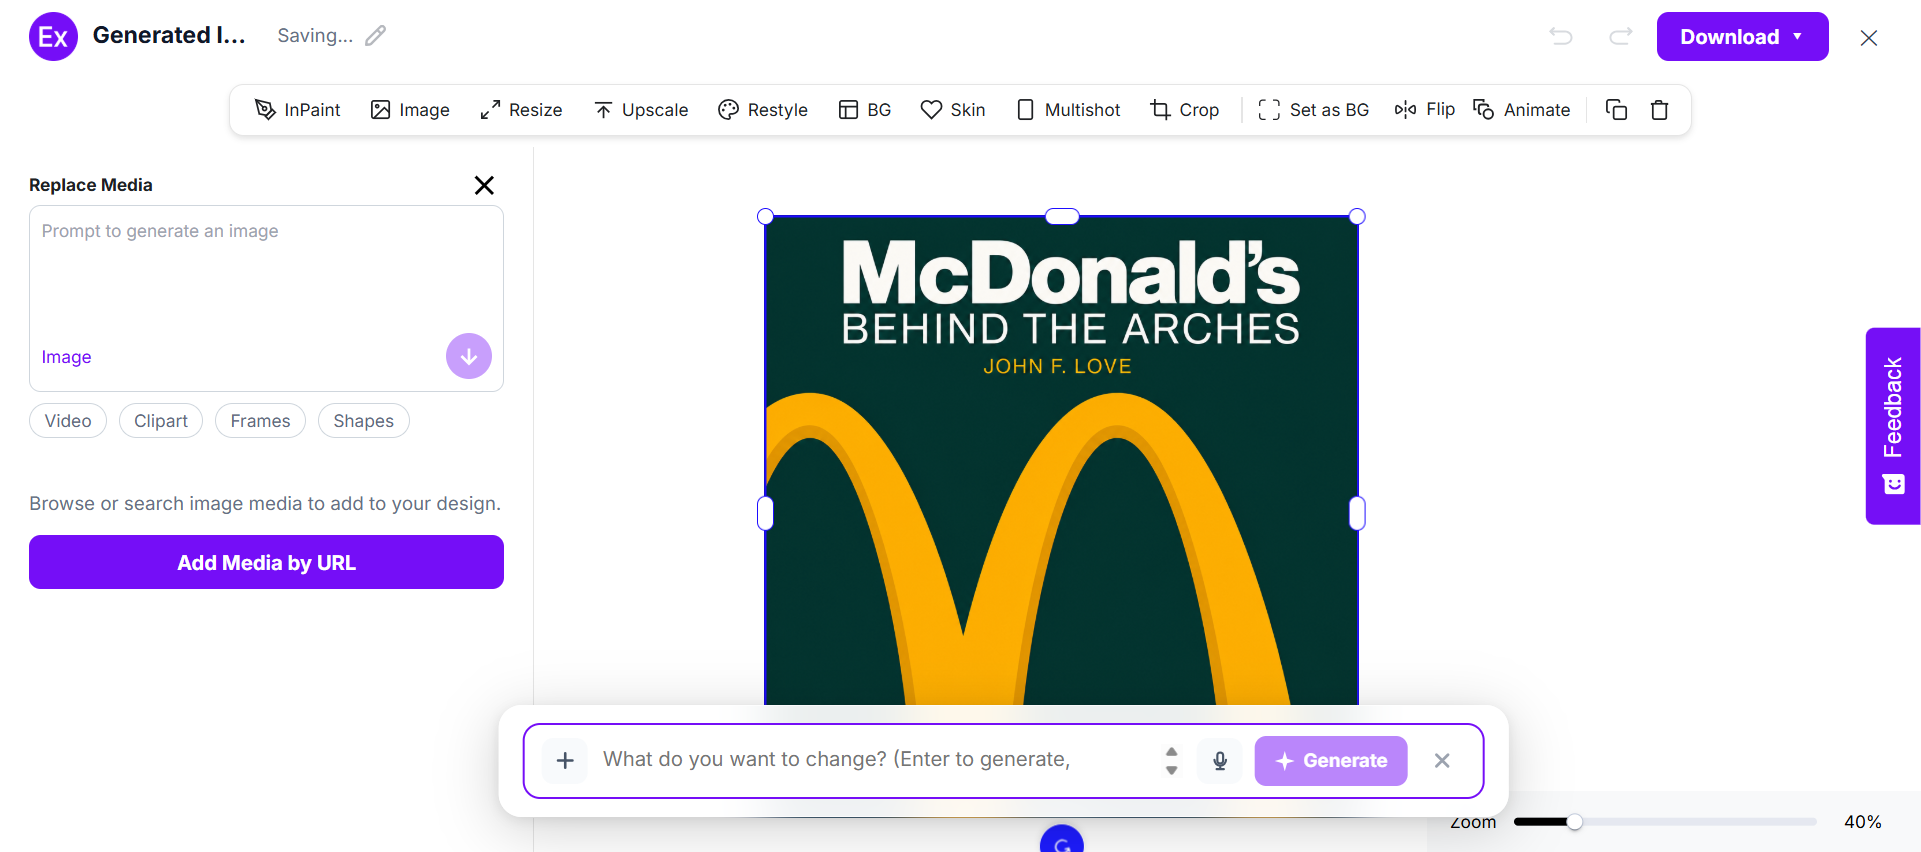Screen dimensions: 1921x852
Task: Edit project name with pencil icon
Action: 376,36
